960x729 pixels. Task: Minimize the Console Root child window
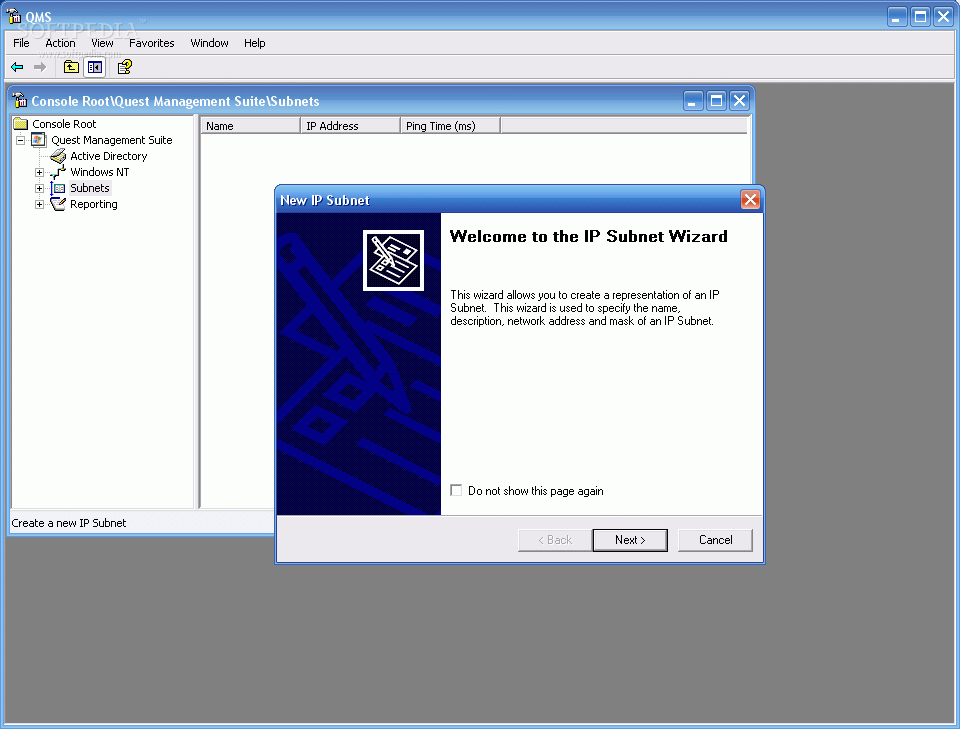pos(693,100)
